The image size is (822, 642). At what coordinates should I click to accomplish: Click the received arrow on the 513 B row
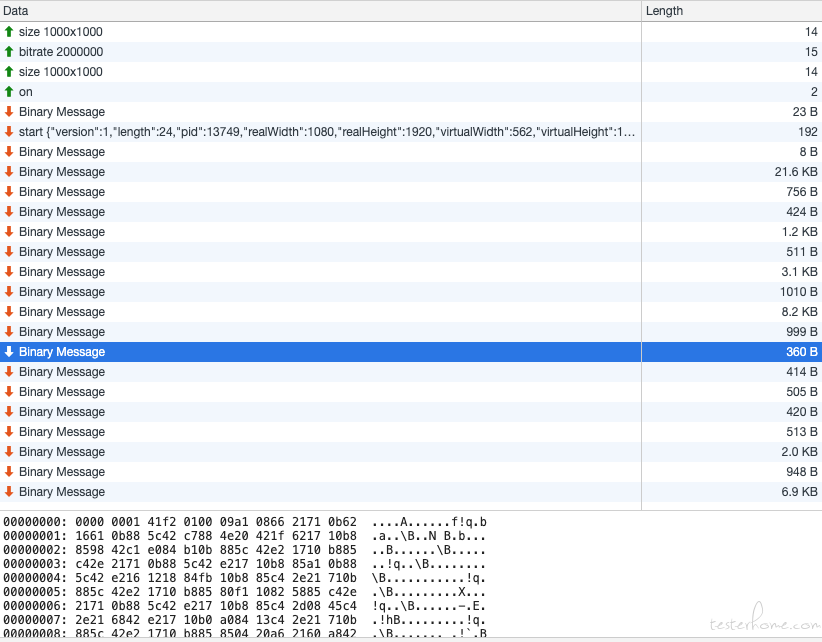point(9,432)
